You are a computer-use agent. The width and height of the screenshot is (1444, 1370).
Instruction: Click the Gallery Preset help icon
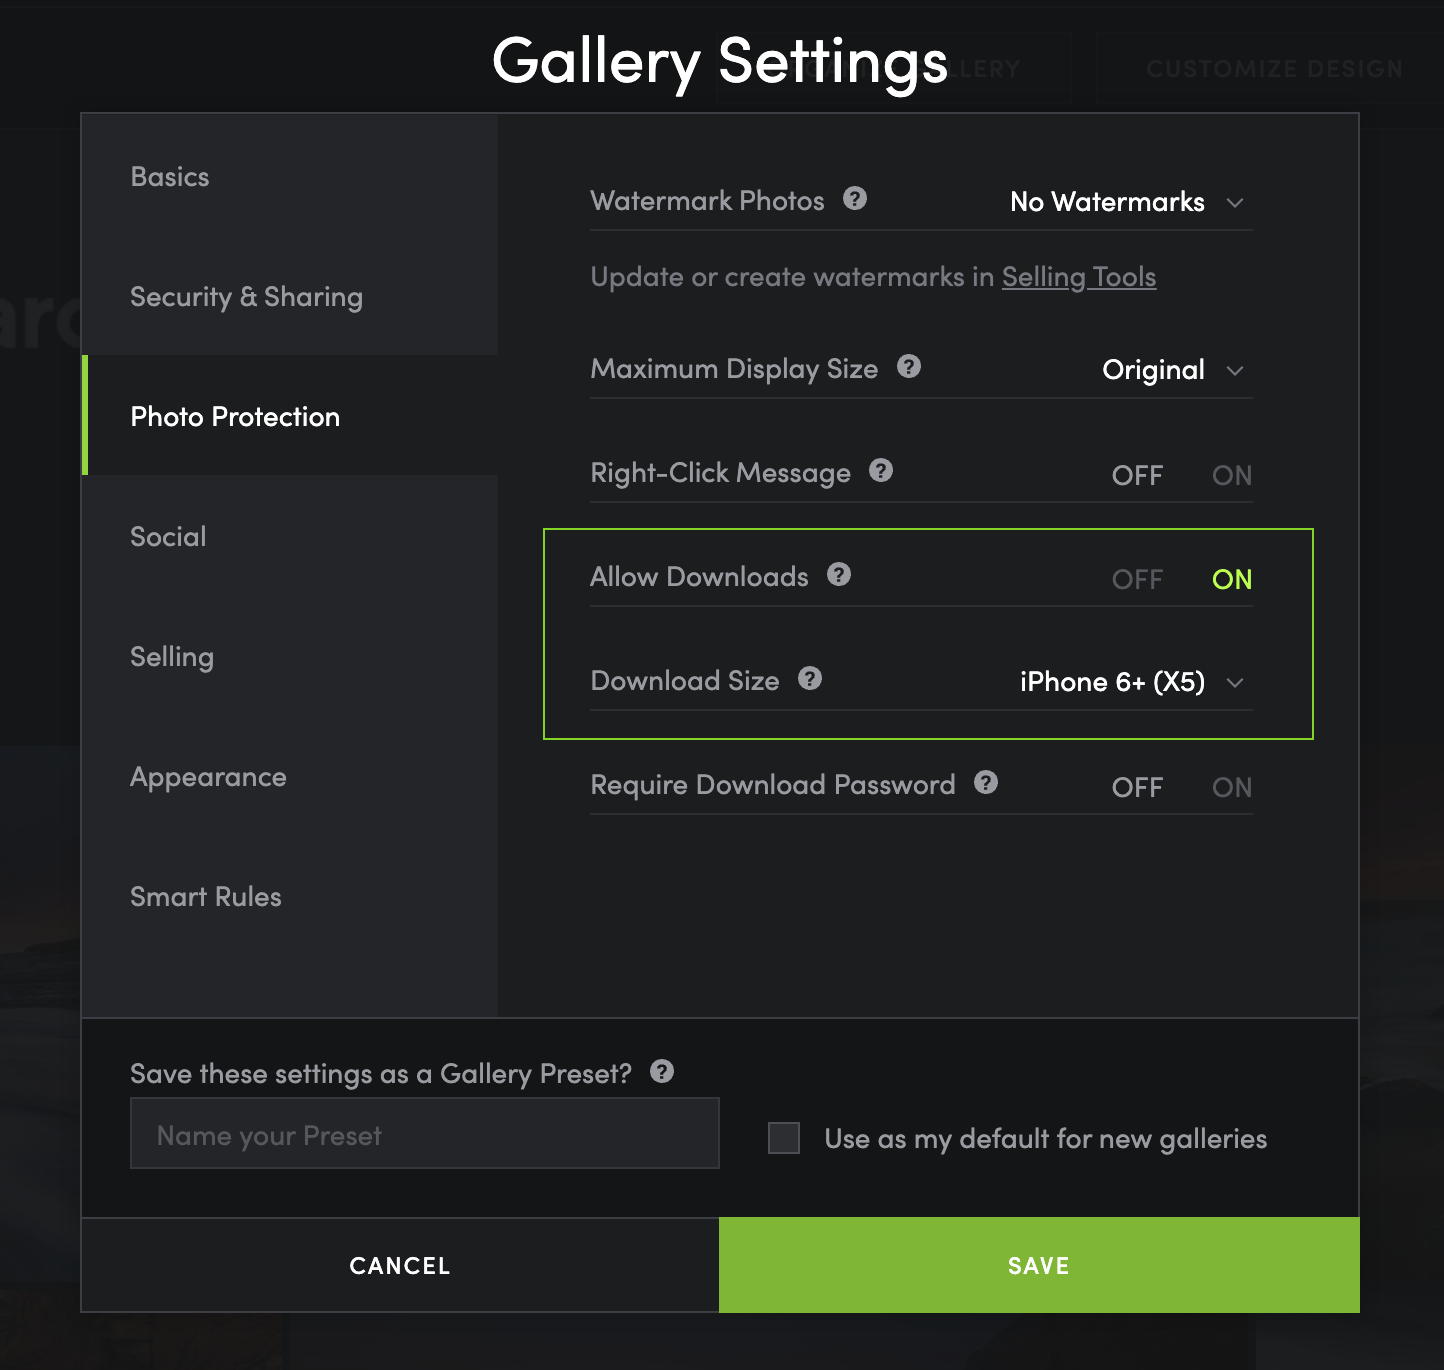(662, 1072)
